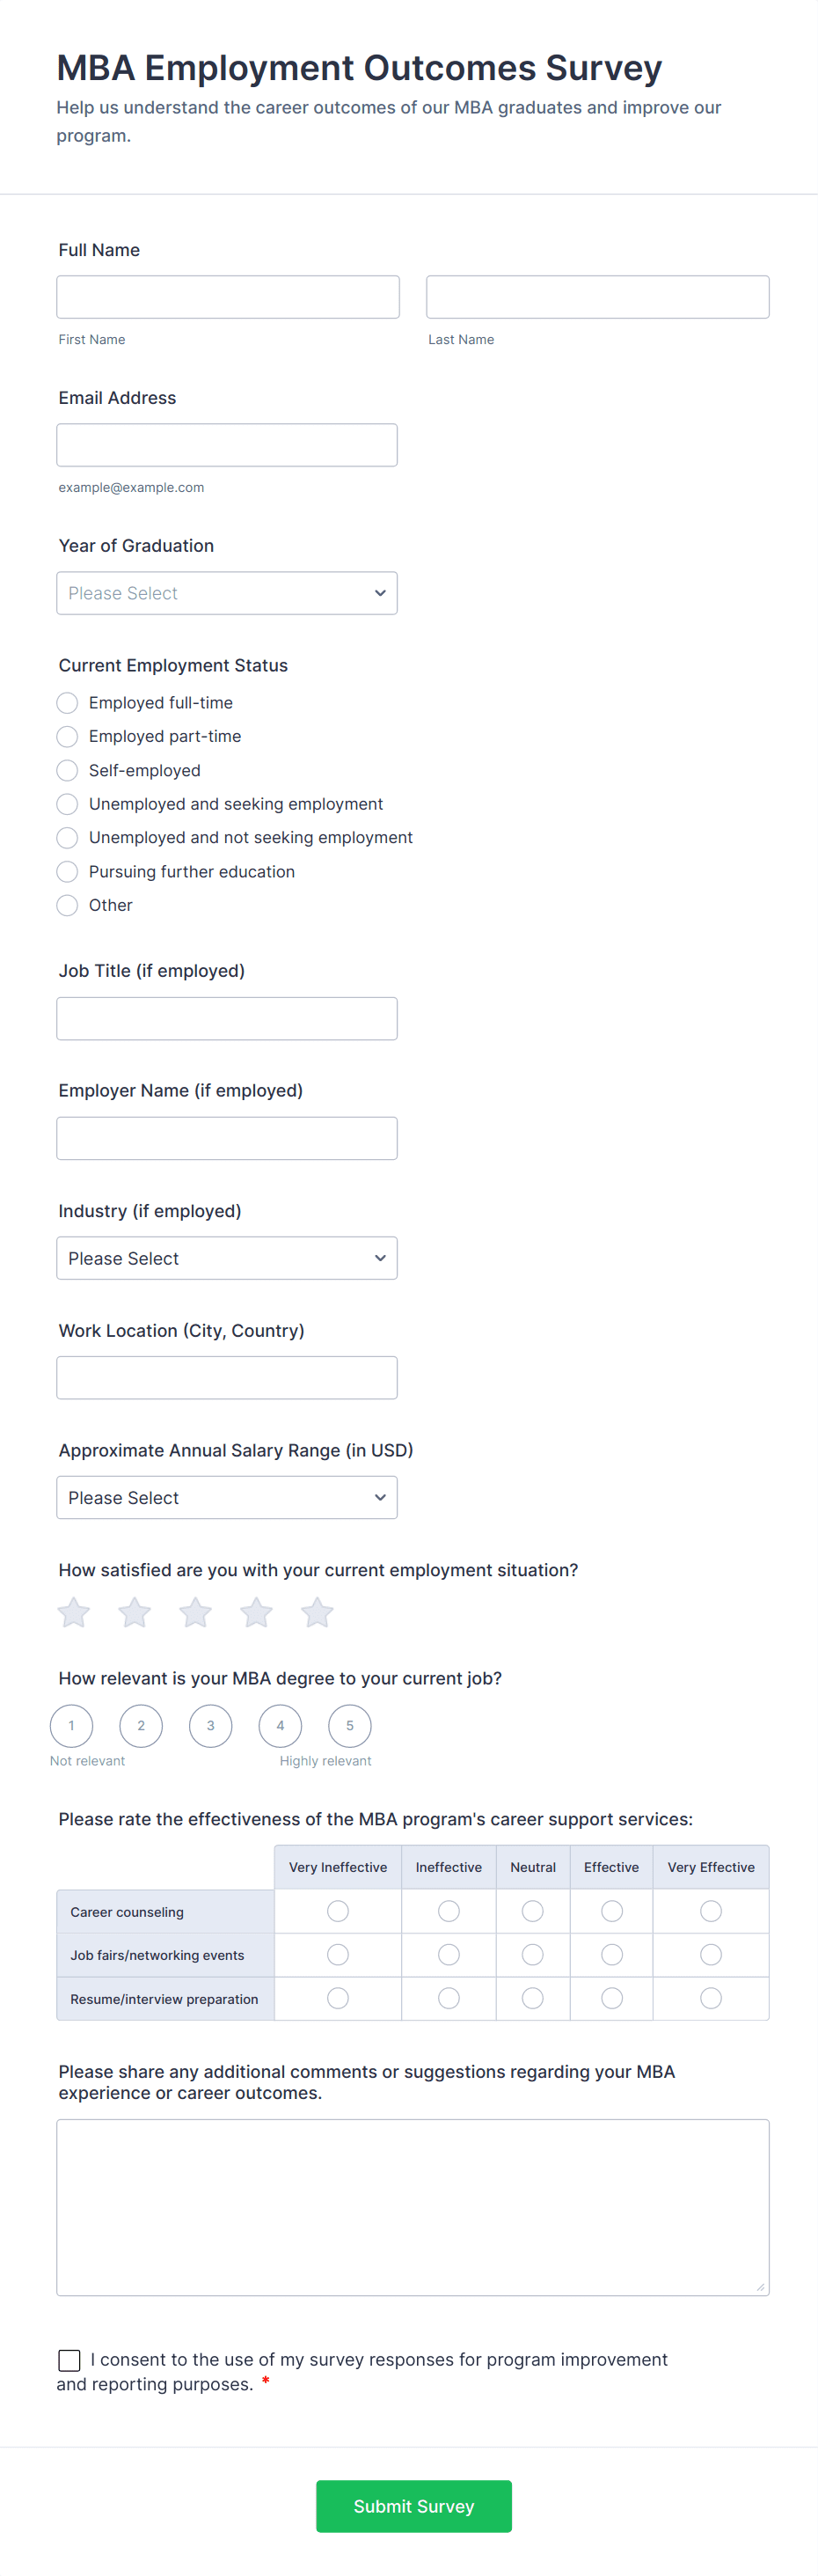Check the survey consent checkbox

[69, 2360]
